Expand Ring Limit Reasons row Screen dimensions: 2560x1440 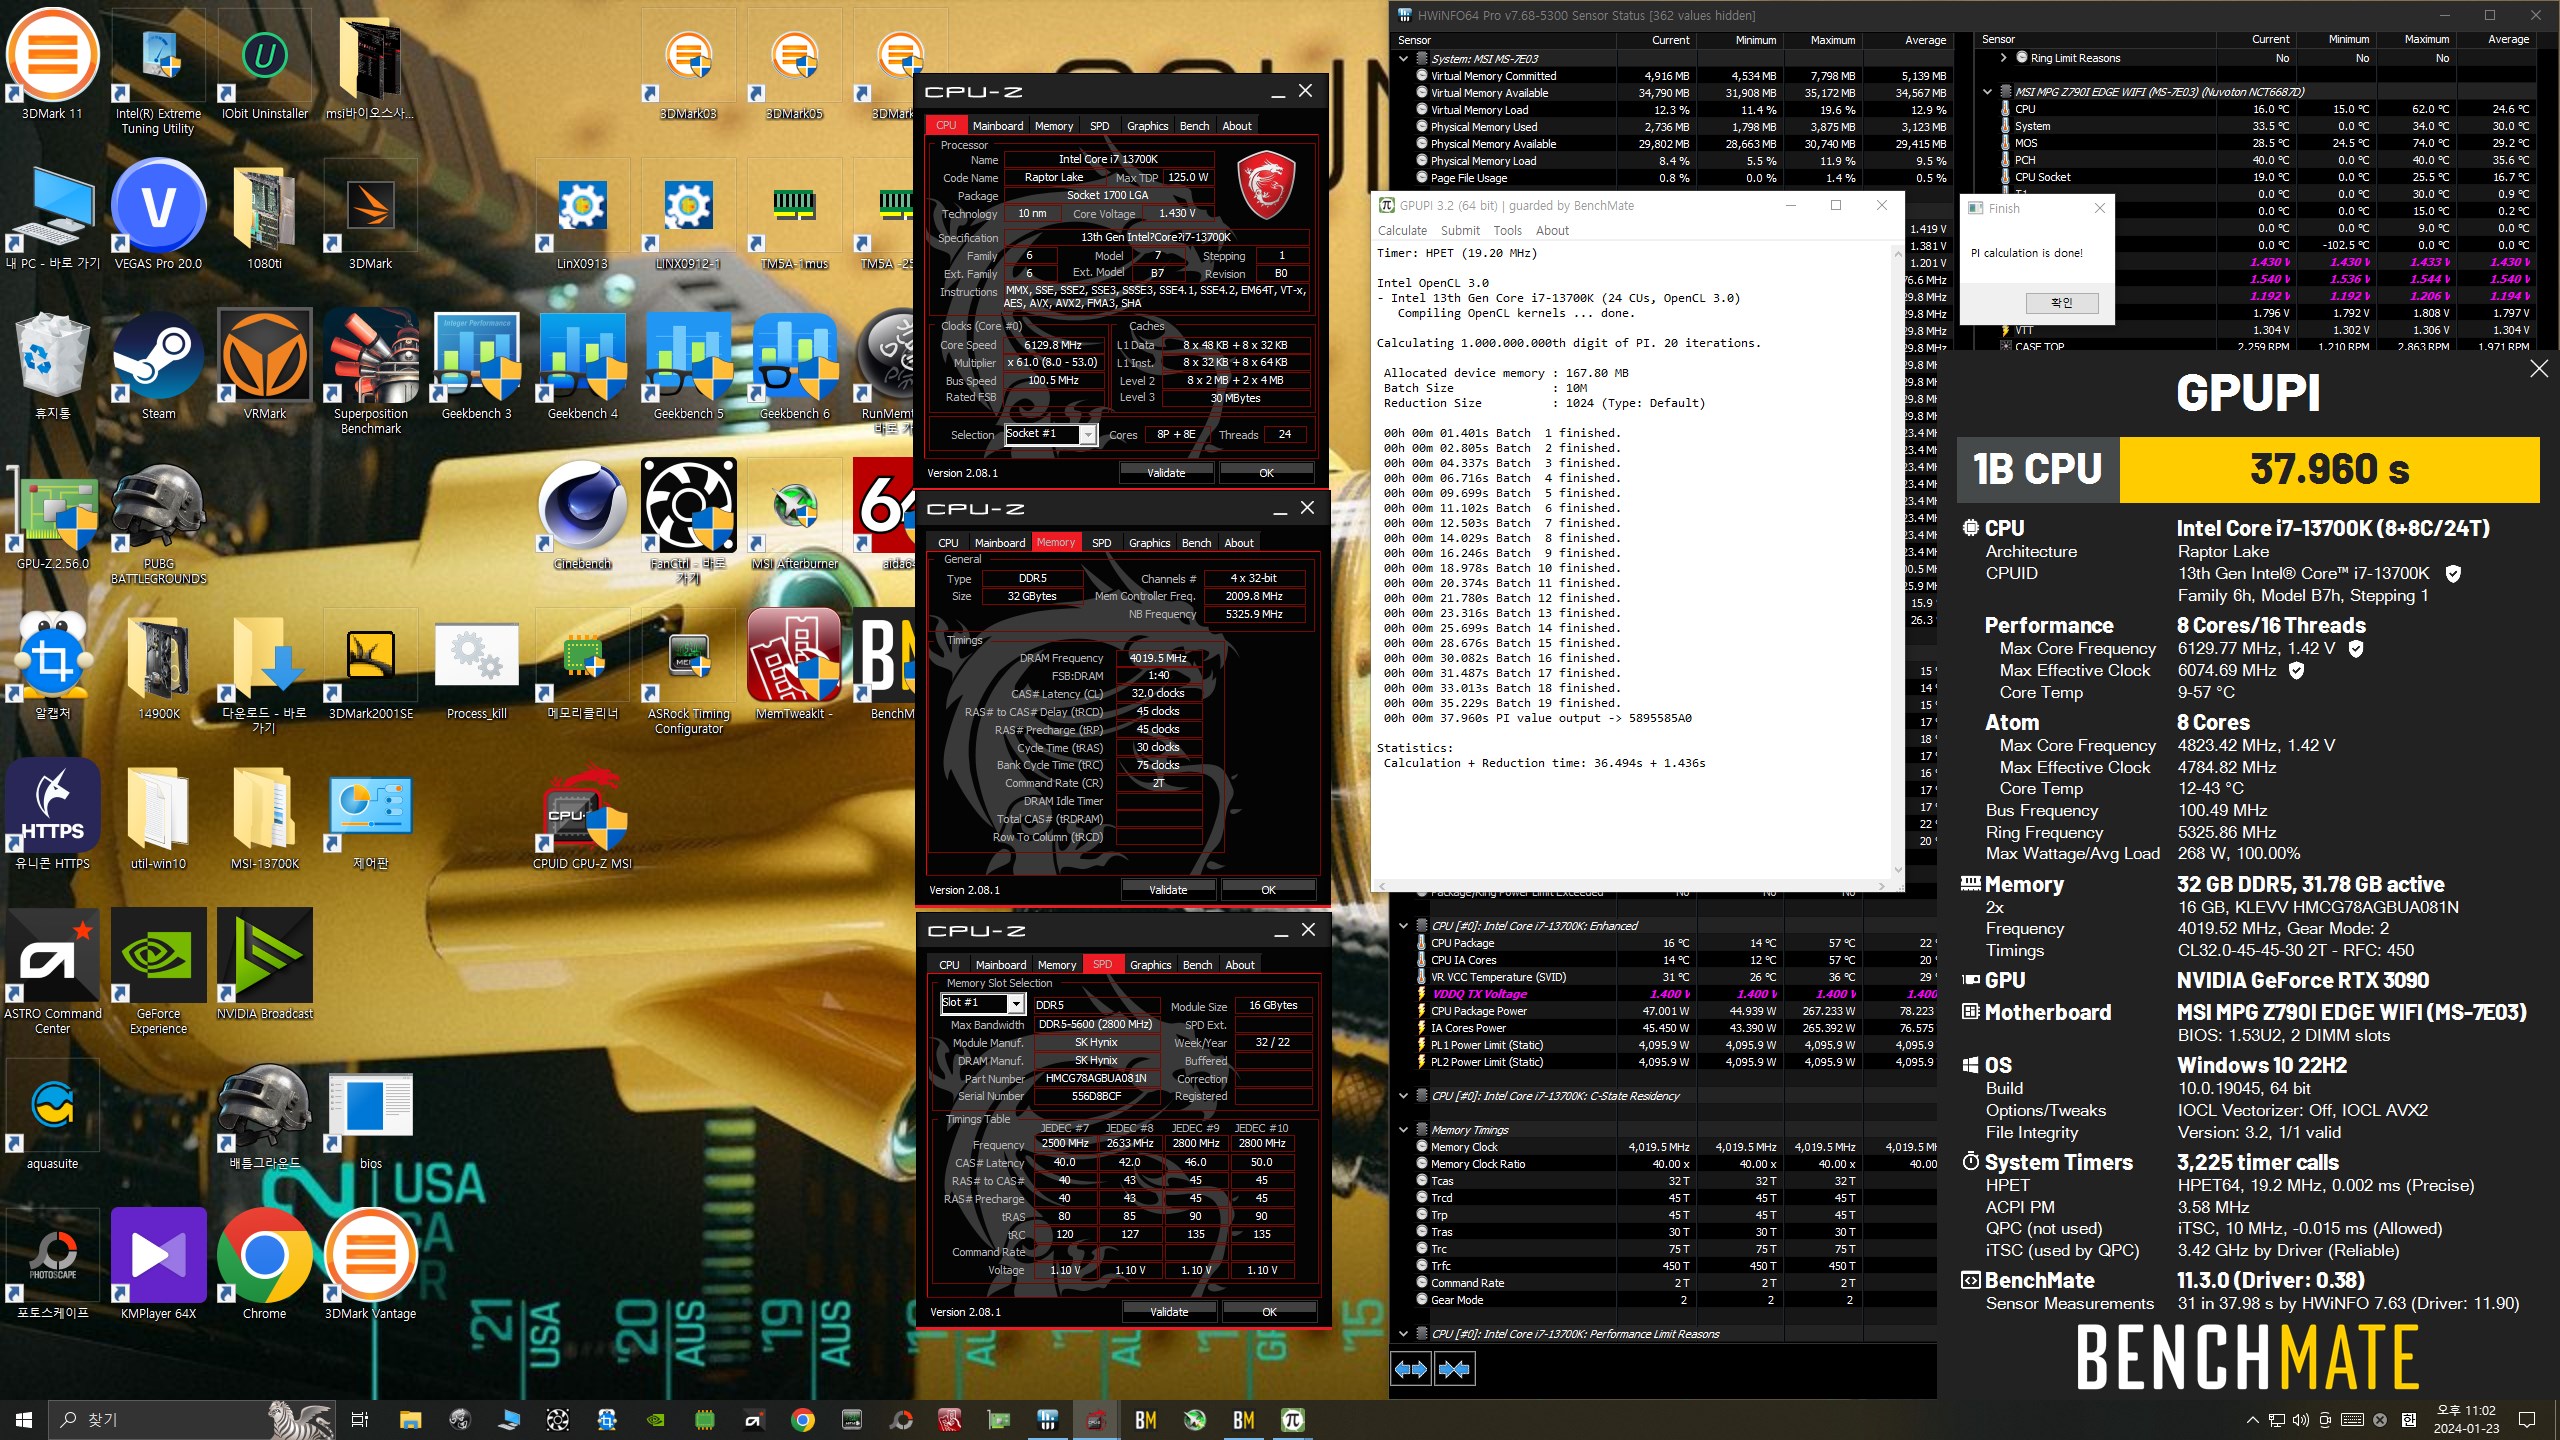click(2003, 58)
